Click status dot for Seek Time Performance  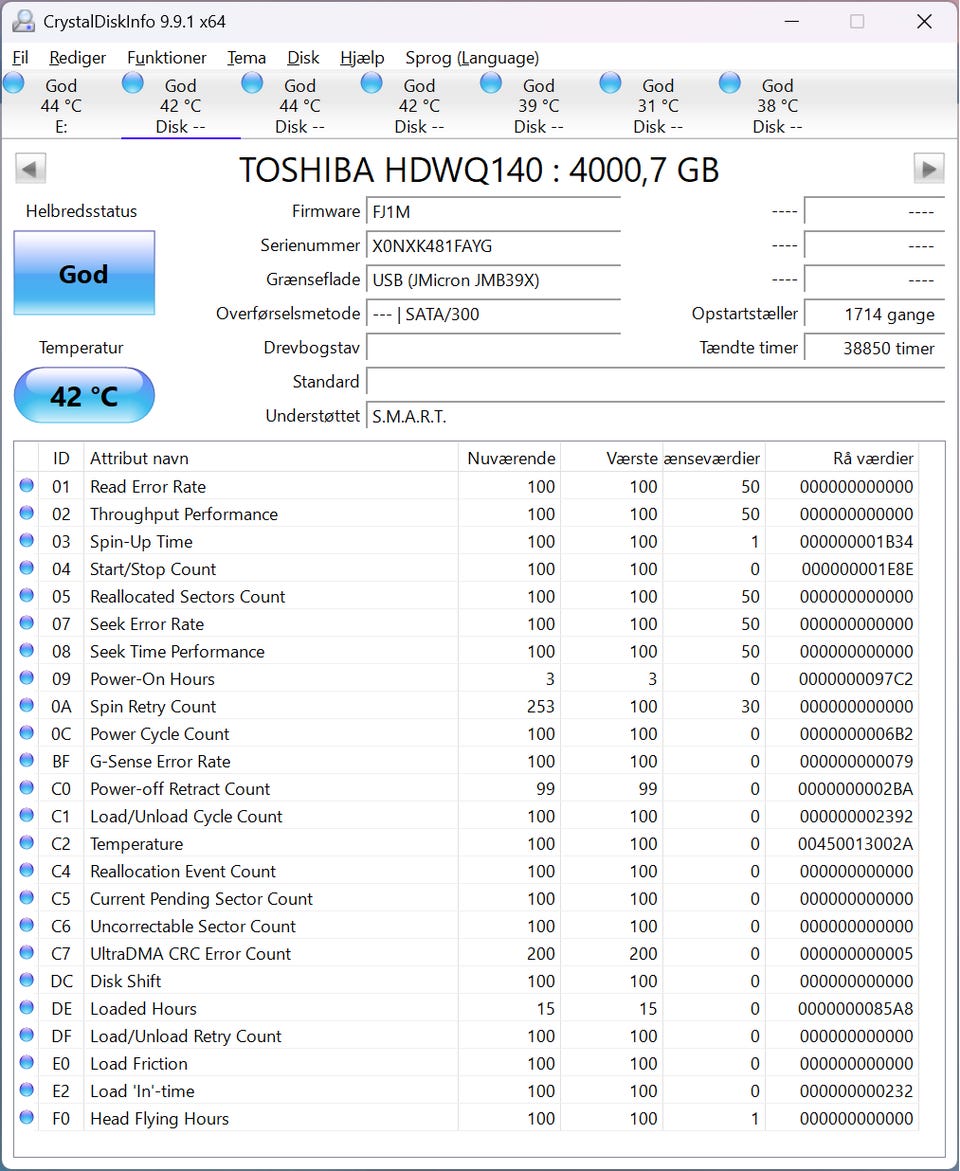pos(27,650)
